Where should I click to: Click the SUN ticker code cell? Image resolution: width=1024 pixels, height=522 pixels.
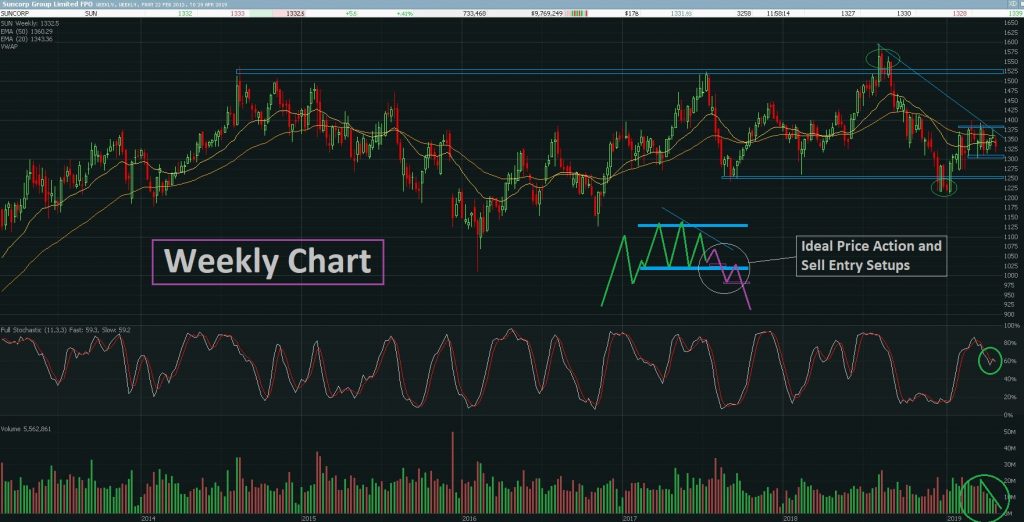(x=90, y=13)
